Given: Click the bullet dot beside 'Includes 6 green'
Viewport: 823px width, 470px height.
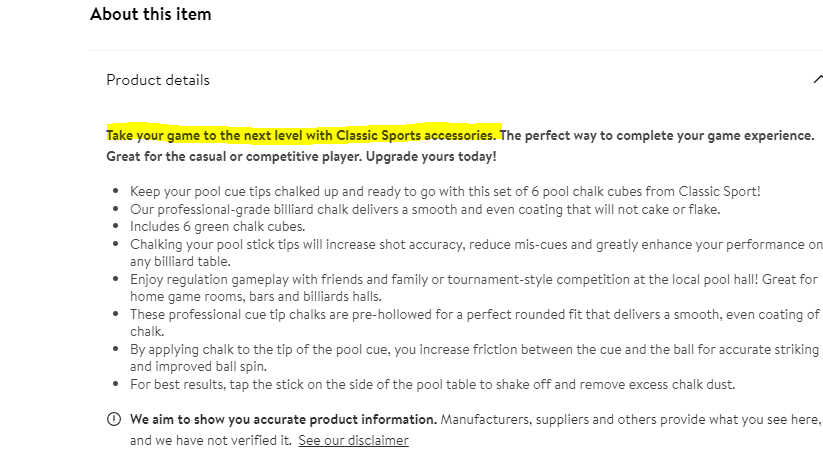Looking at the screenshot, I should [115, 226].
